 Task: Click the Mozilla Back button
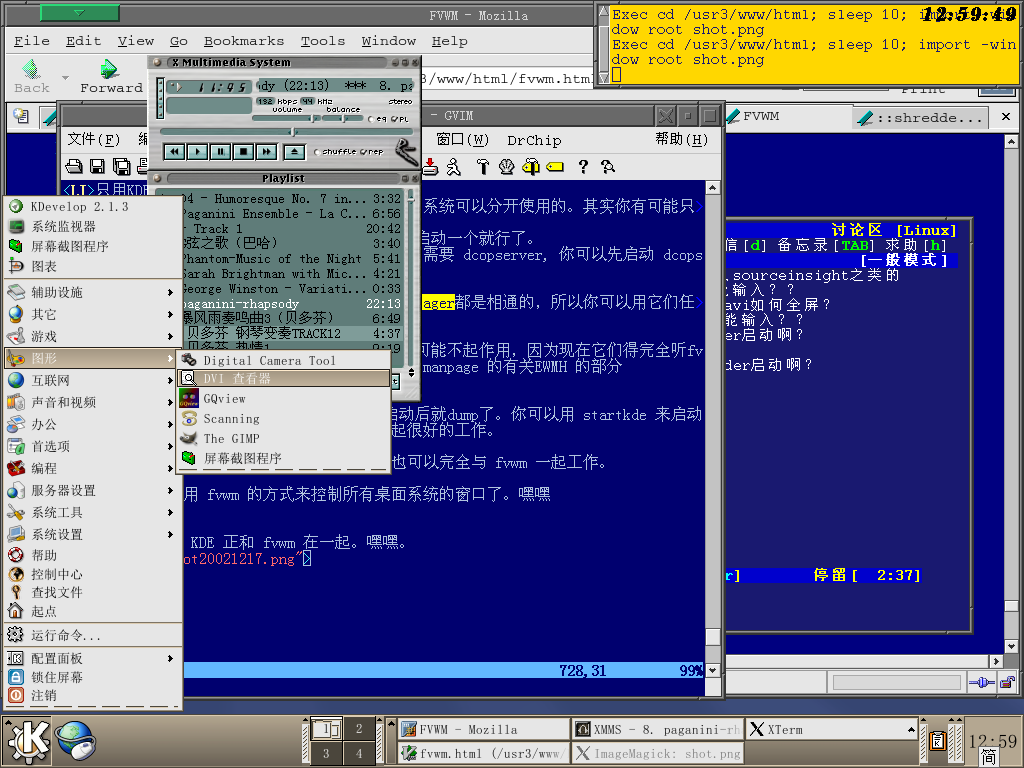[x=31, y=76]
